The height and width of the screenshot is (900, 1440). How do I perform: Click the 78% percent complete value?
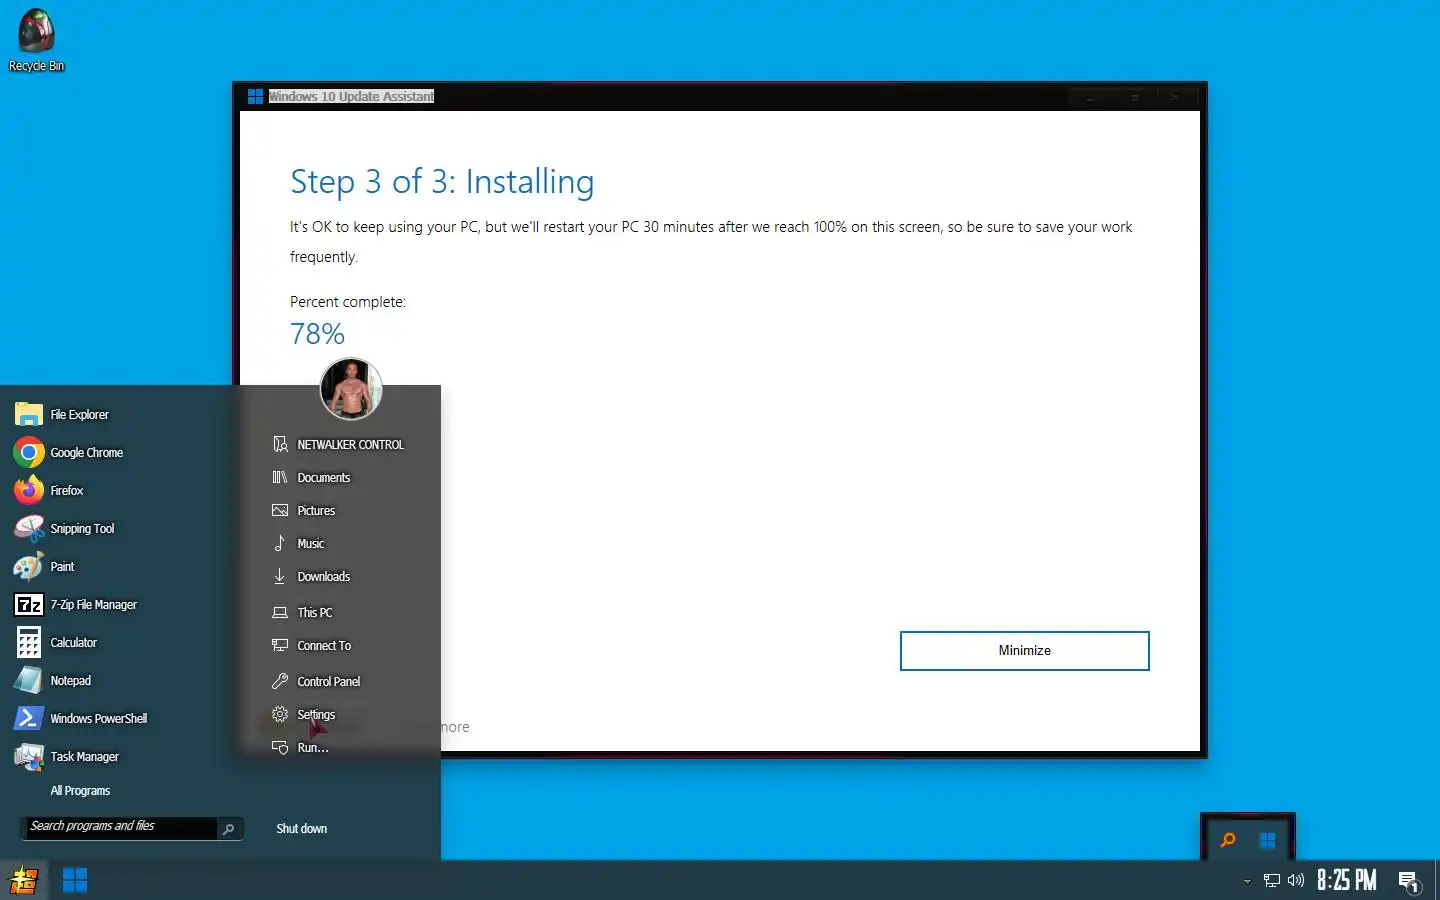tap(317, 334)
